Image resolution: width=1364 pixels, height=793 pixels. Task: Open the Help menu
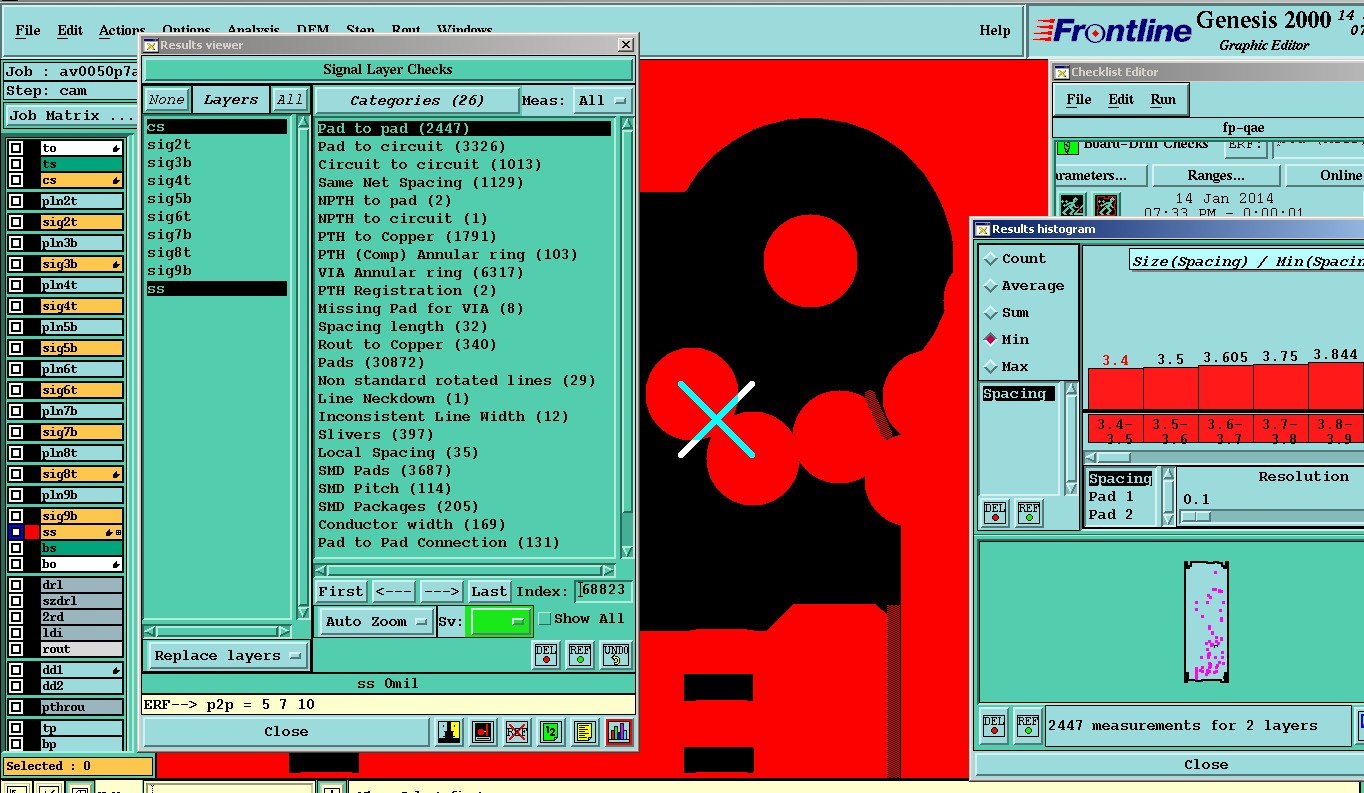[x=995, y=30]
